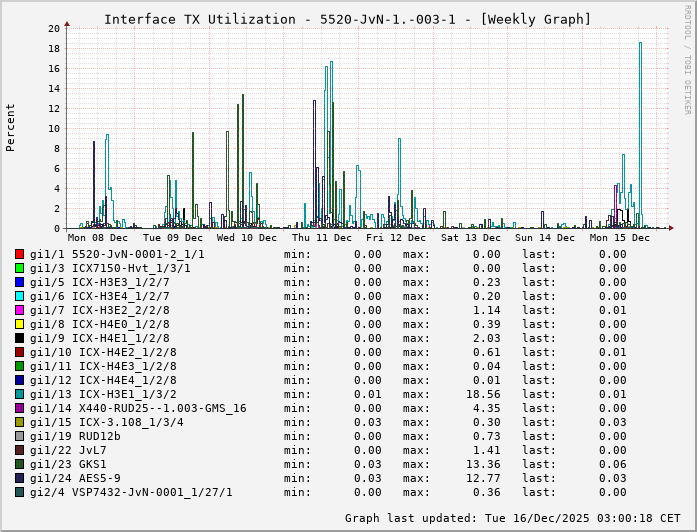Select the gi1/14 X440-RUD25 purple swatch

(19, 408)
